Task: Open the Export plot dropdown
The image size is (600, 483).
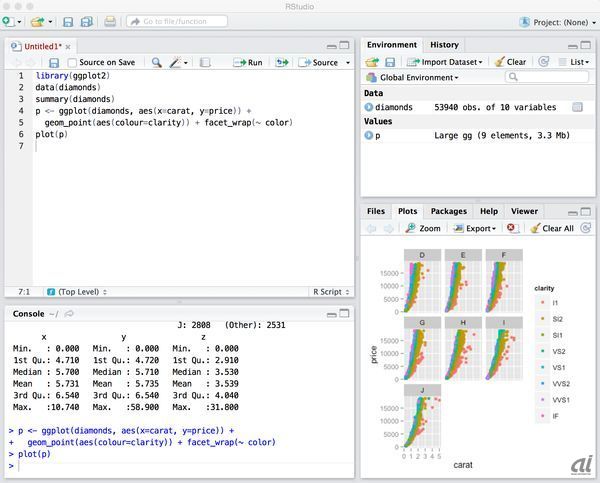Action: point(482,228)
